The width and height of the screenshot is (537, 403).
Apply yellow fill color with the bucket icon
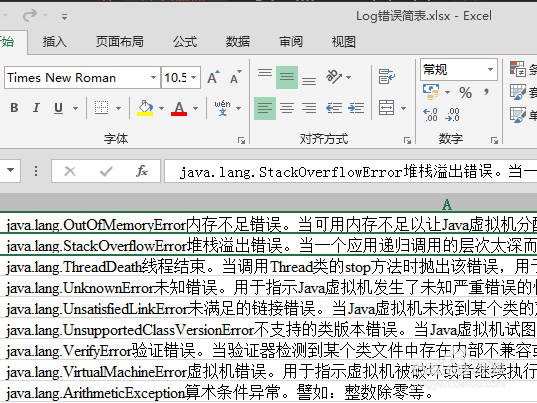click(x=145, y=108)
